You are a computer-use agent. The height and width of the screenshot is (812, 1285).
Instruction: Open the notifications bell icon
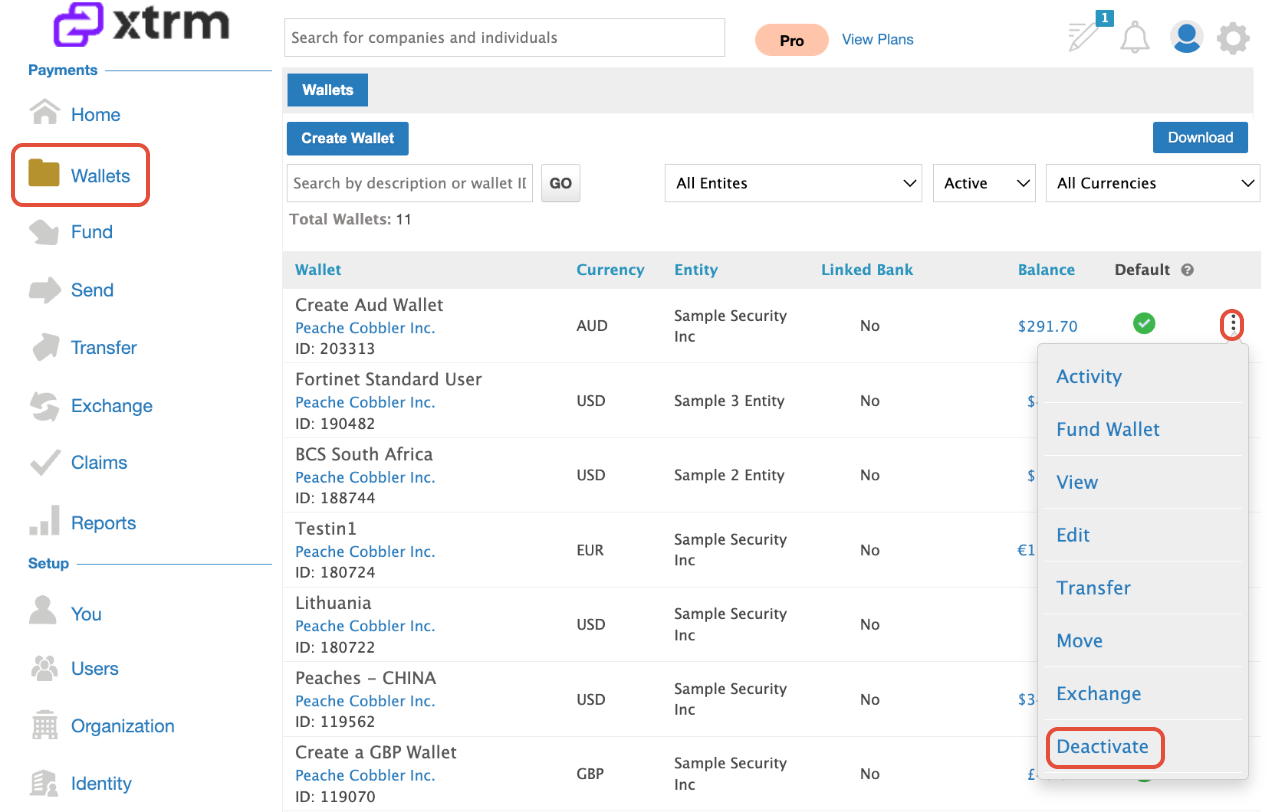(1134, 38)
